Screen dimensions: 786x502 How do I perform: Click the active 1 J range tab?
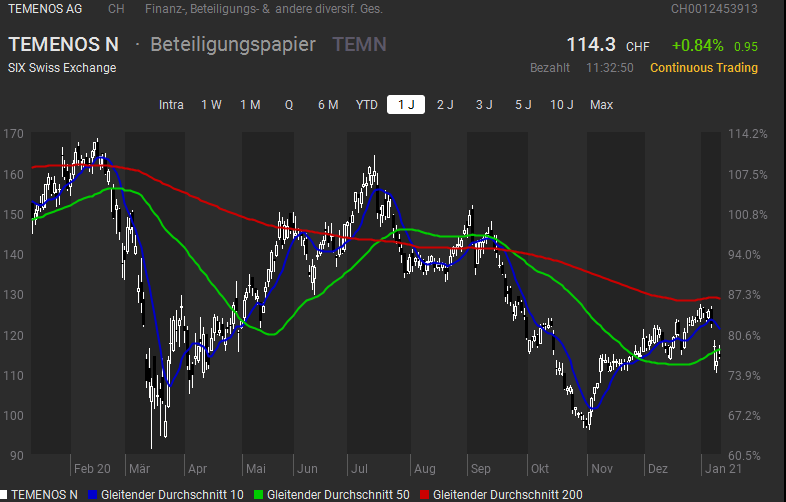406,105
